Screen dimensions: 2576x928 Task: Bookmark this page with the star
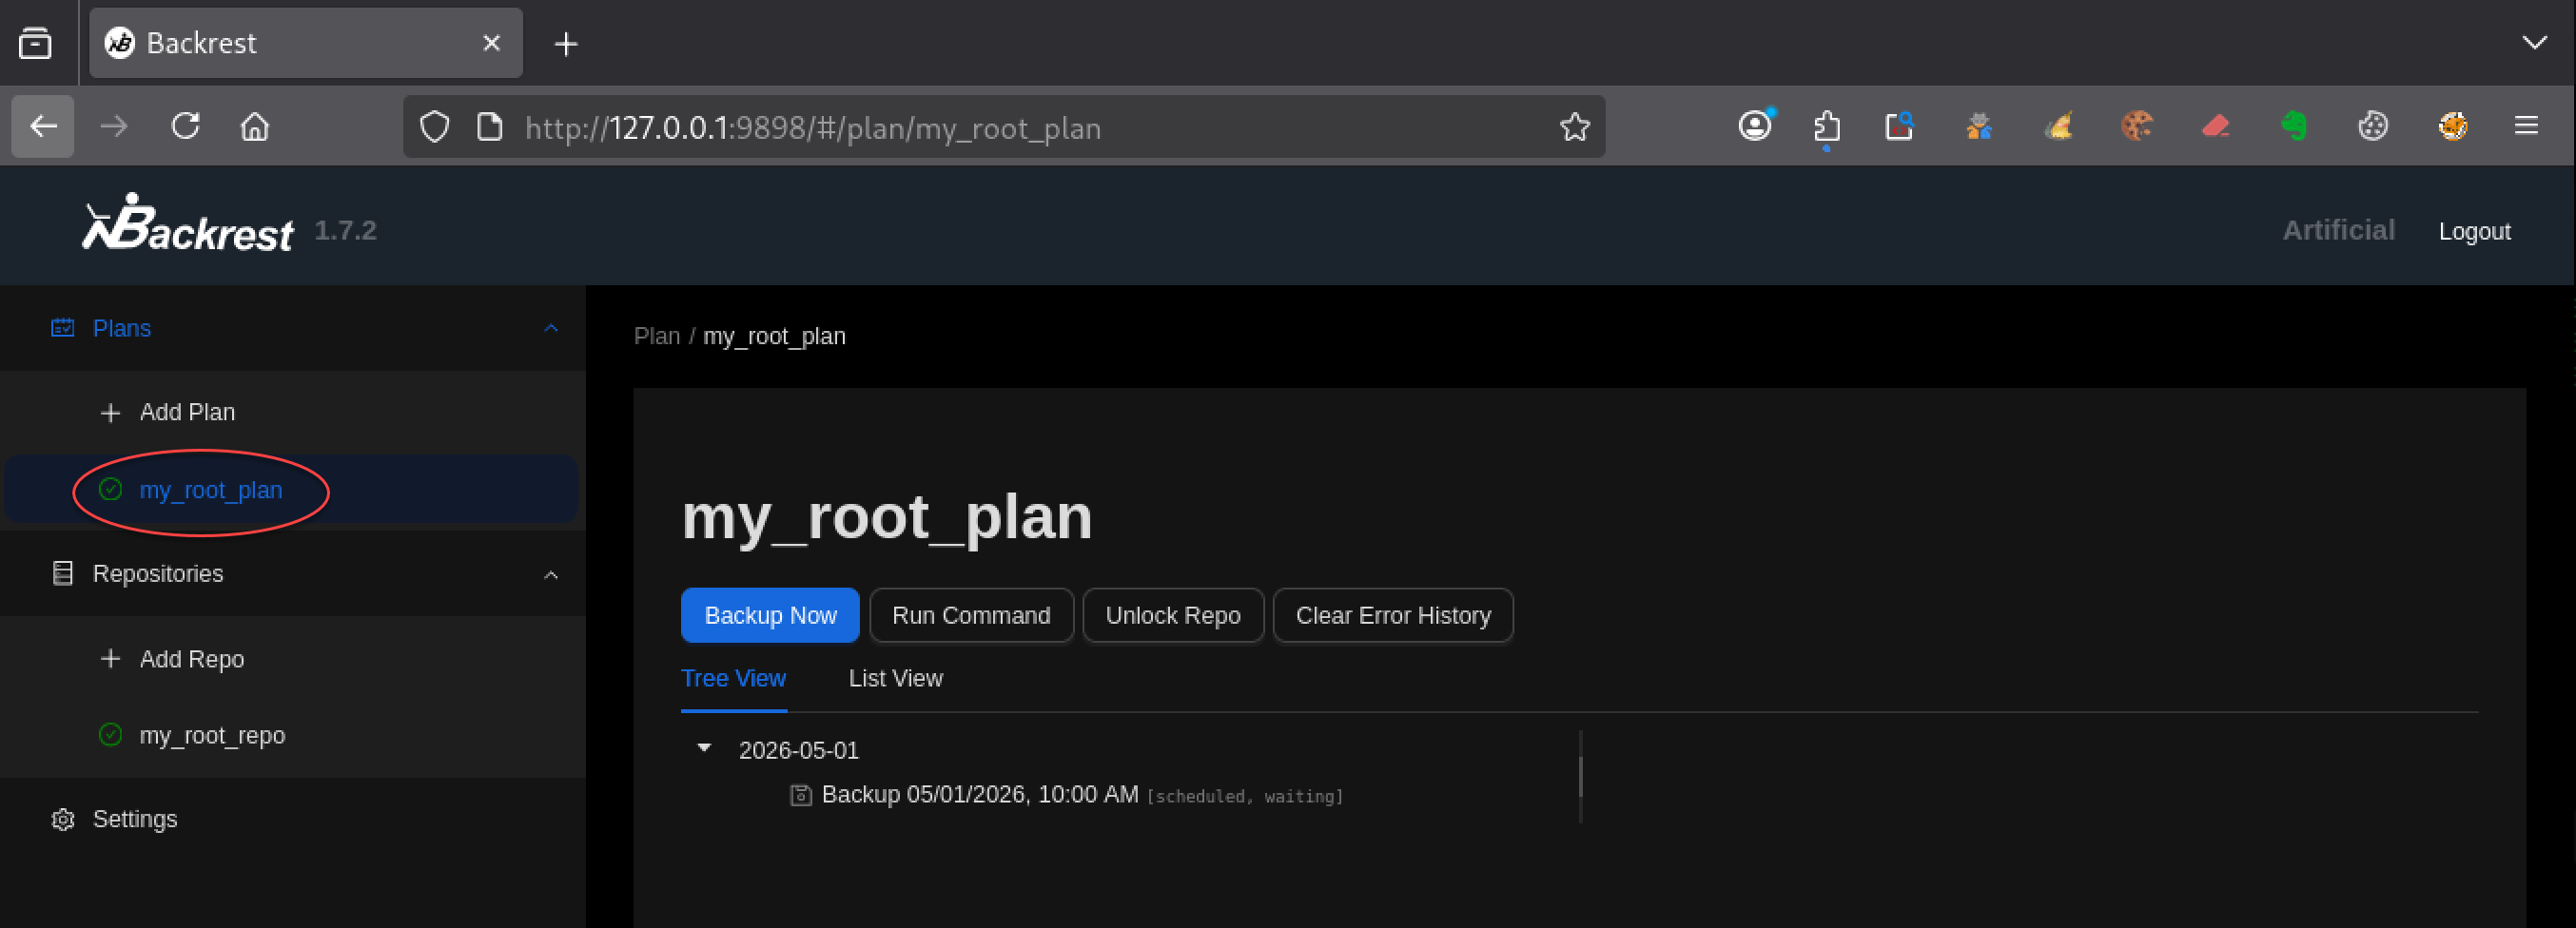(1574, 127)
